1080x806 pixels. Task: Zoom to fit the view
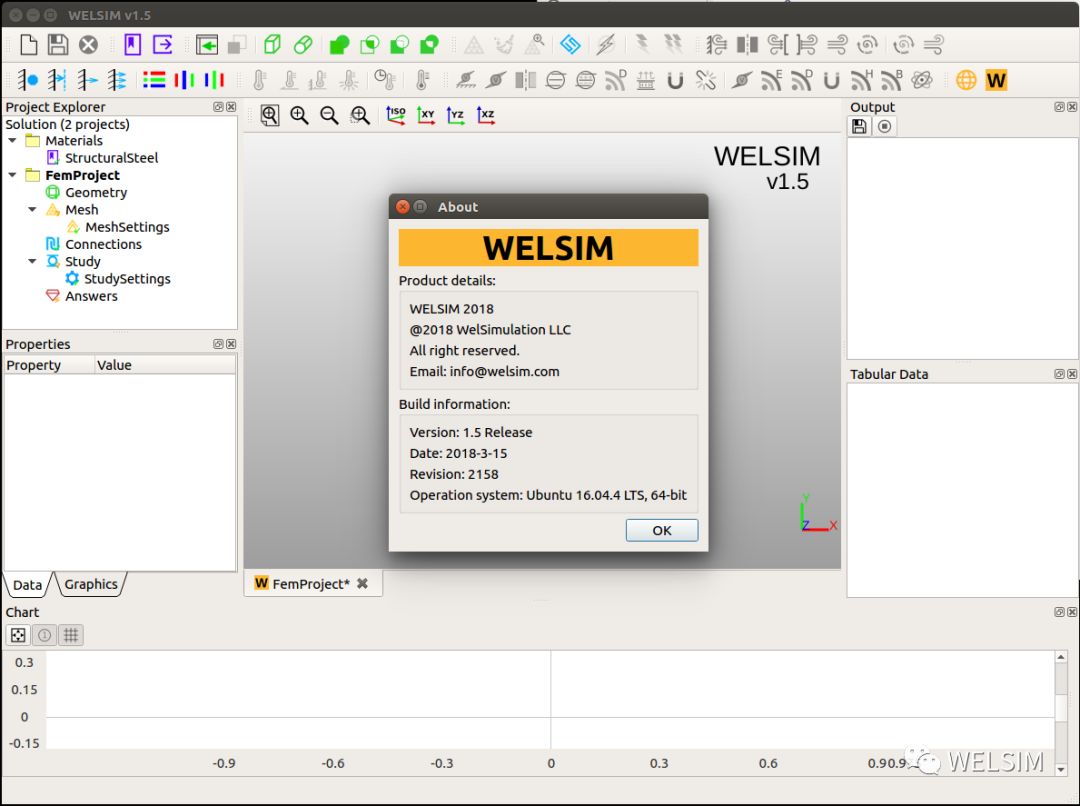coord(269,115)
